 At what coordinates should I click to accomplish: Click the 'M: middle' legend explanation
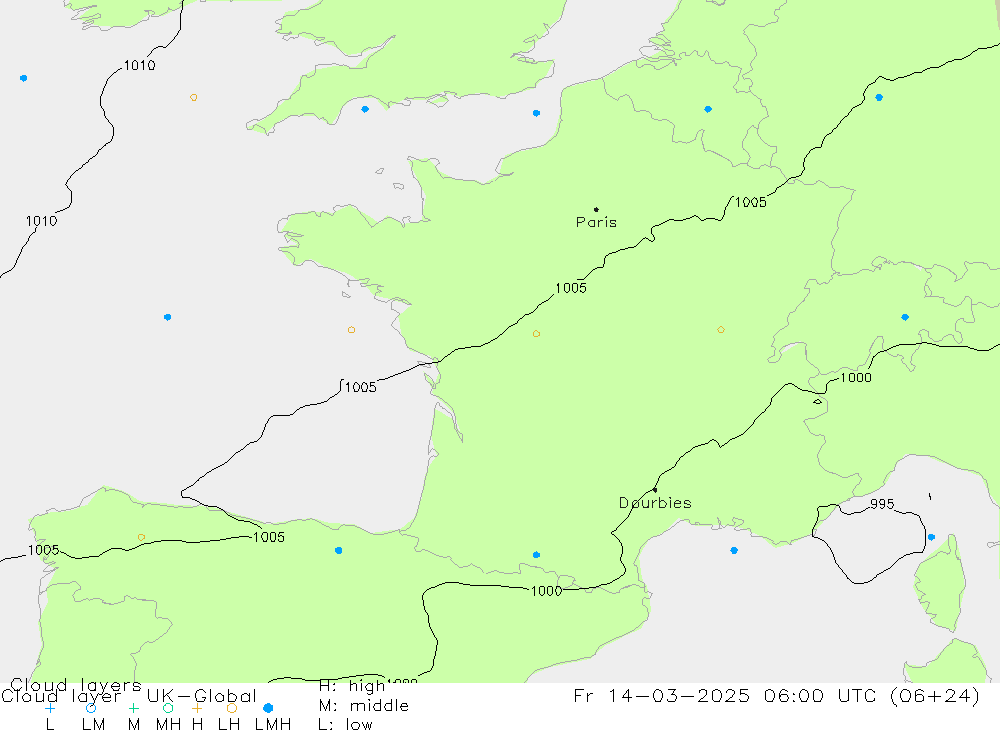(x=364, y=706)
